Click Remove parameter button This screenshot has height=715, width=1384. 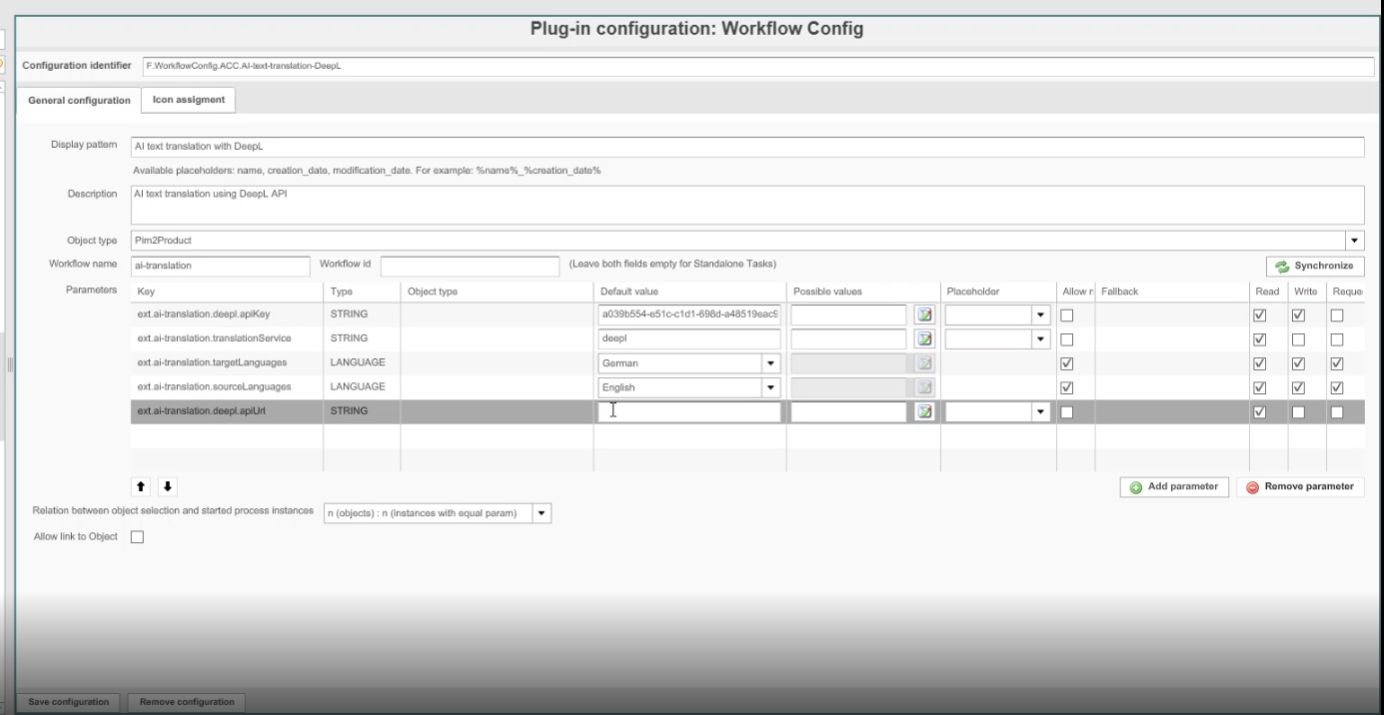pos(1300,487)
